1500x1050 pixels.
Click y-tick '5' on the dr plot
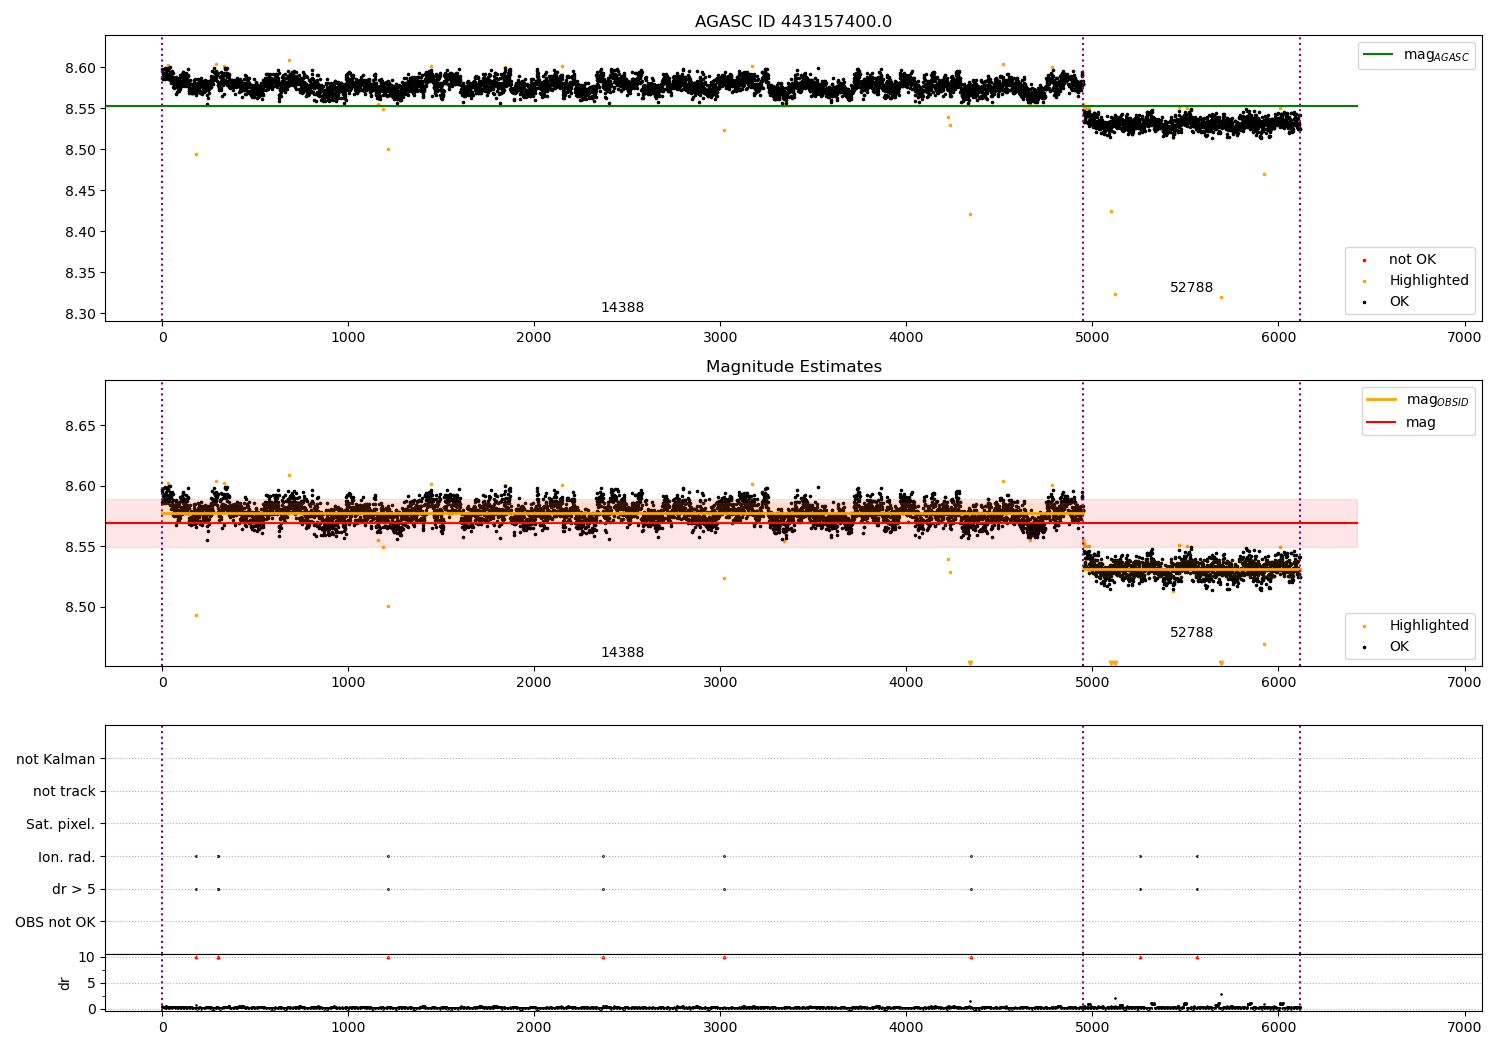point(91,984)
